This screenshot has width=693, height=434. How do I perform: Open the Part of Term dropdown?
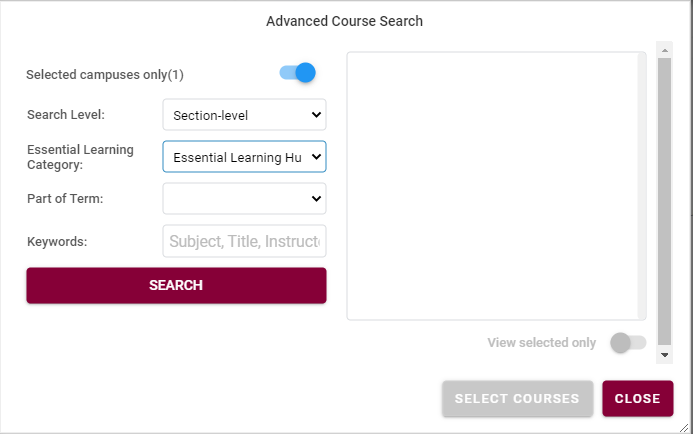tap(244, 199)
